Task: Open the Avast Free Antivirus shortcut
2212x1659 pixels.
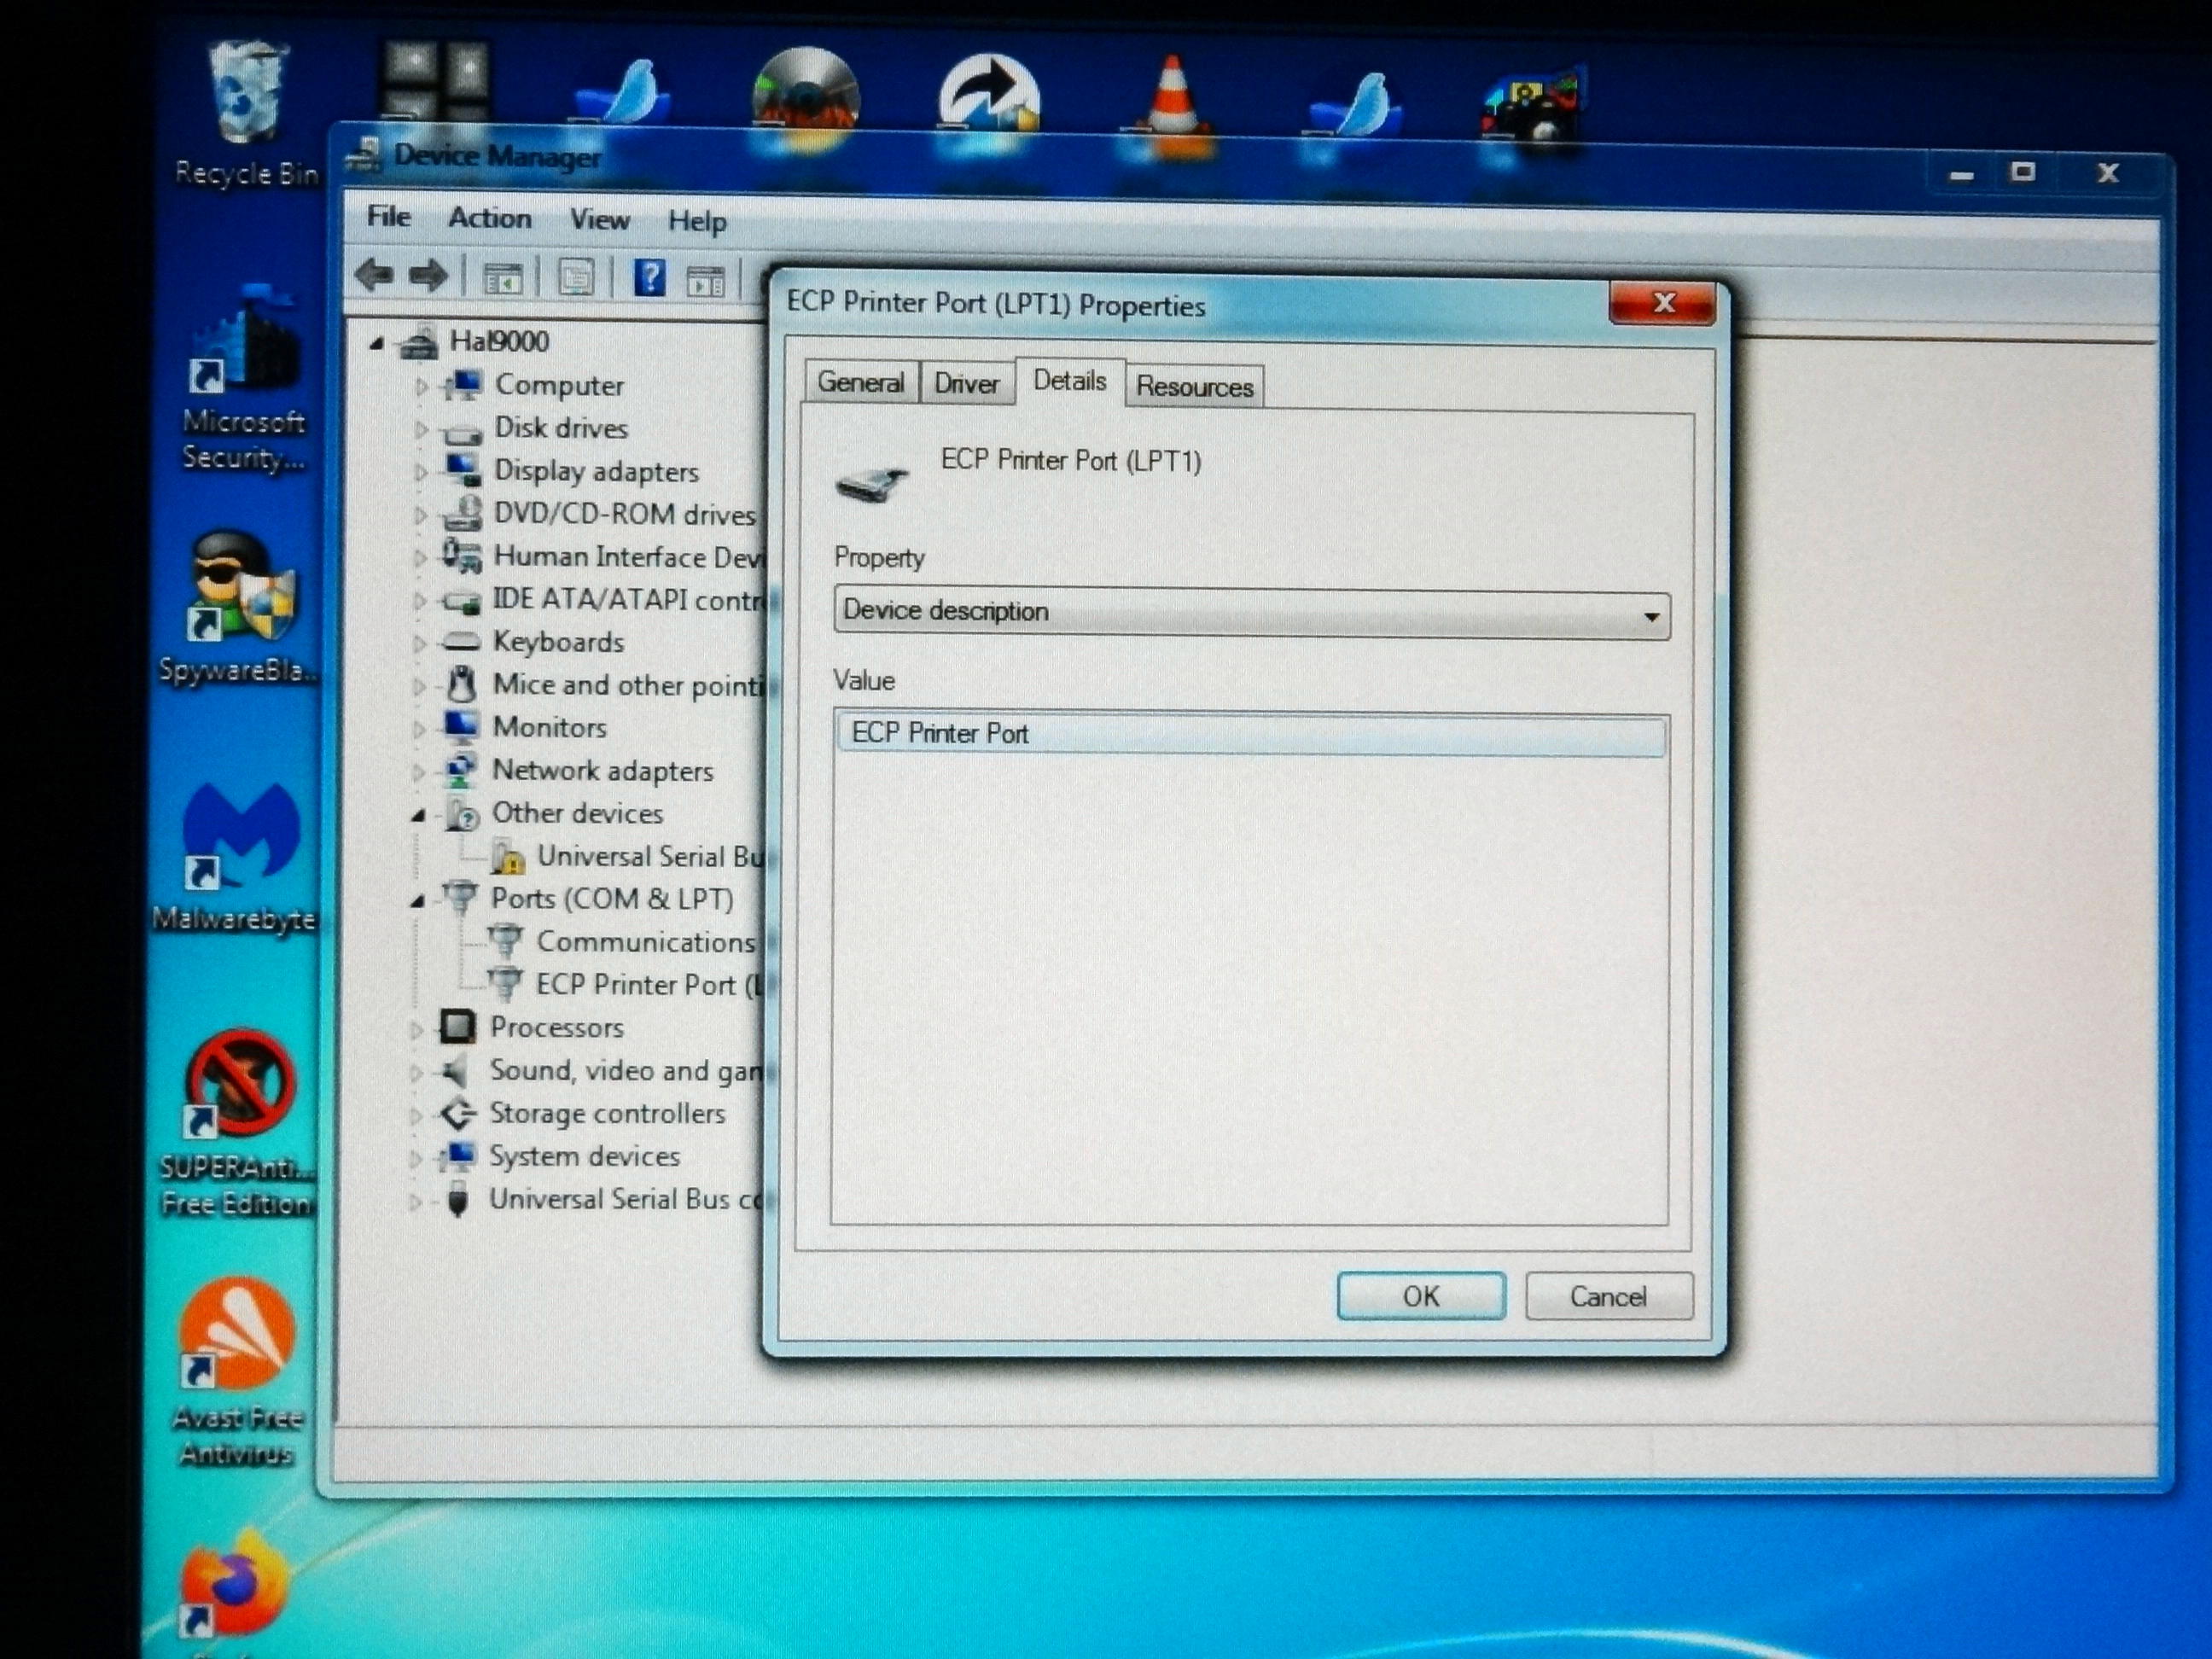Action: [237, 1370]
